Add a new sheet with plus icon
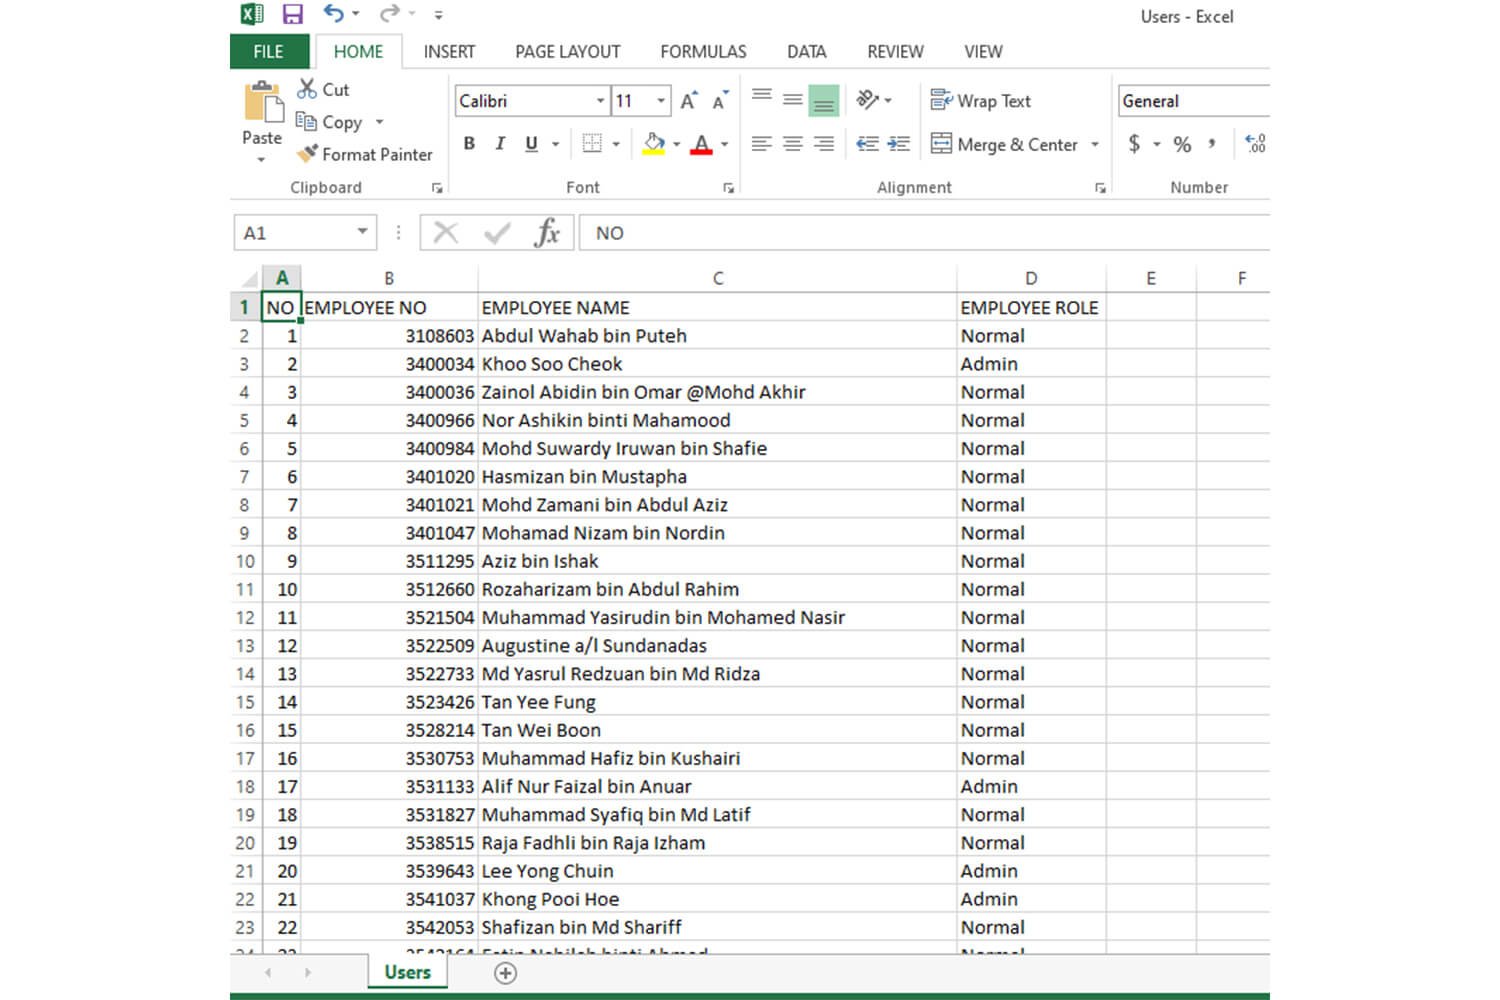 506,973
